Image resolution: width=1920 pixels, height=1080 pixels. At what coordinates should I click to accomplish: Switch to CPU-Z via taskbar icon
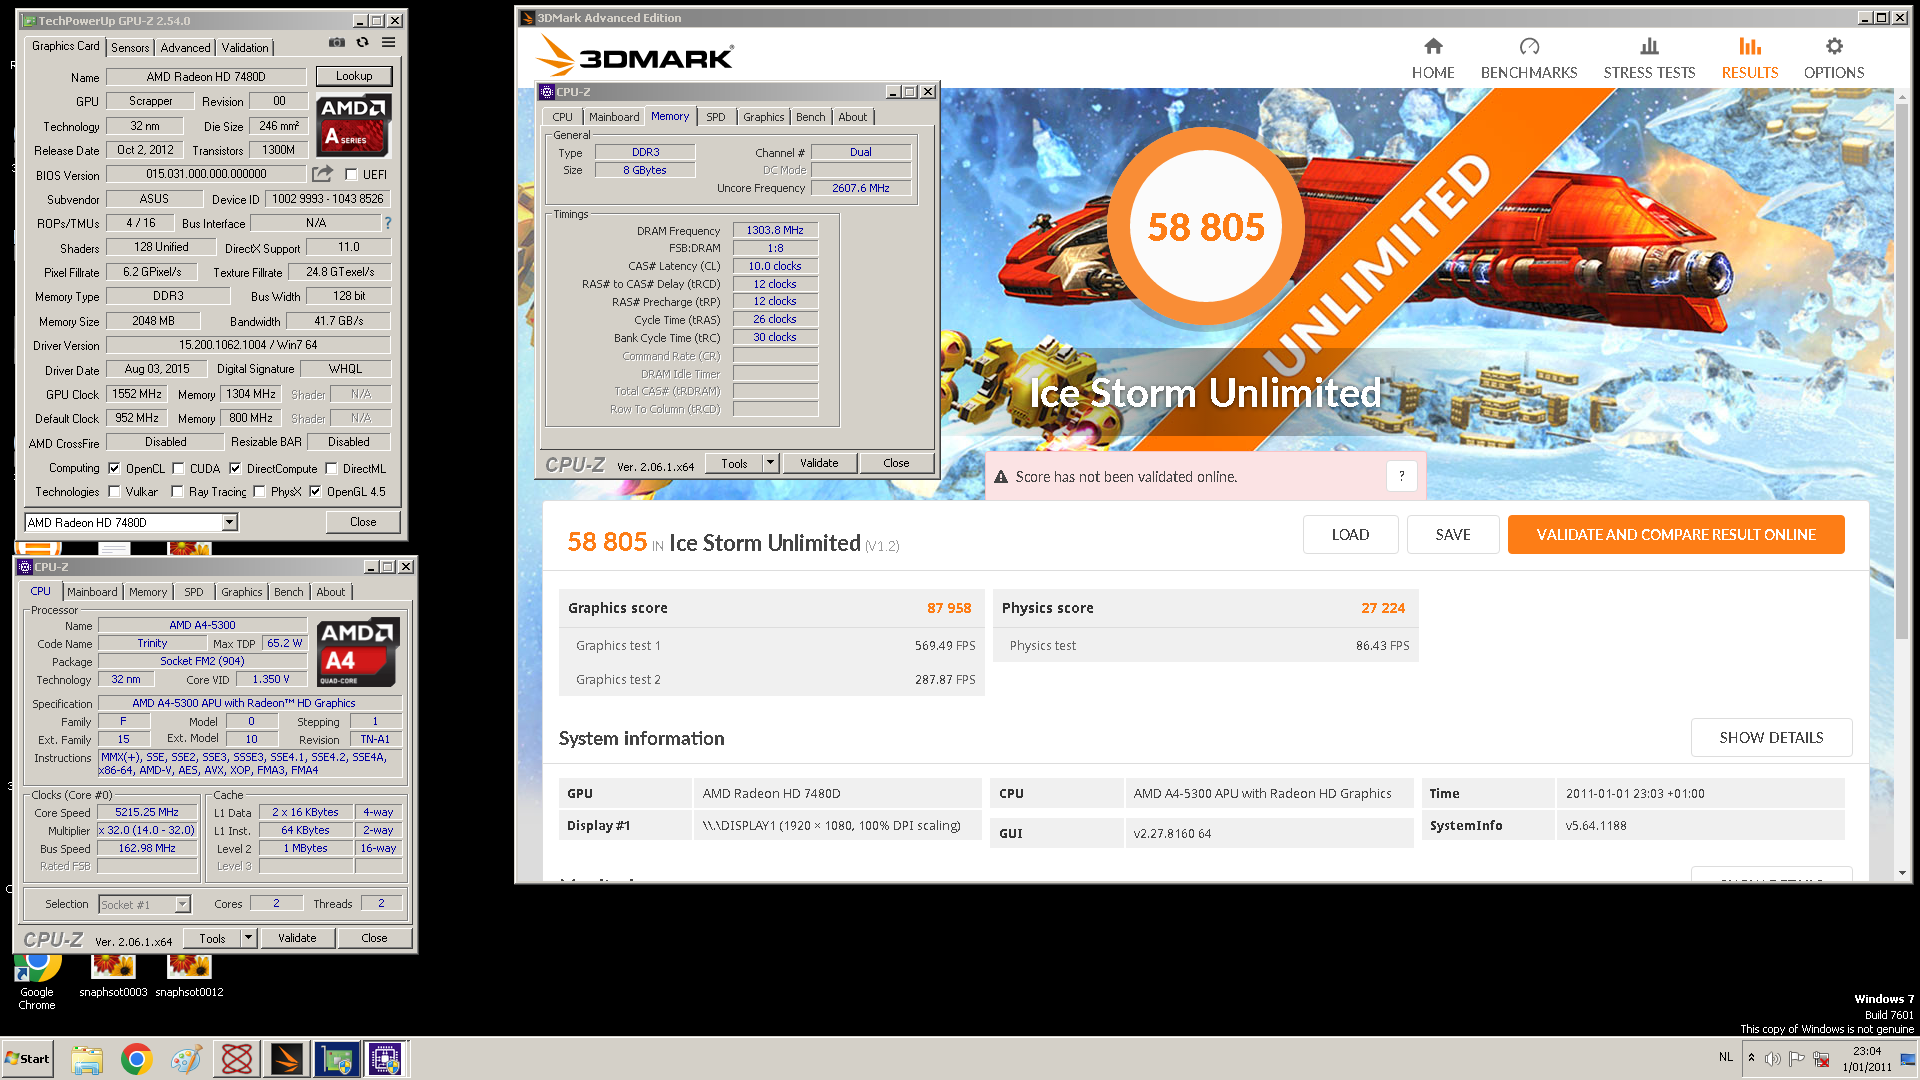(386, 1059)
